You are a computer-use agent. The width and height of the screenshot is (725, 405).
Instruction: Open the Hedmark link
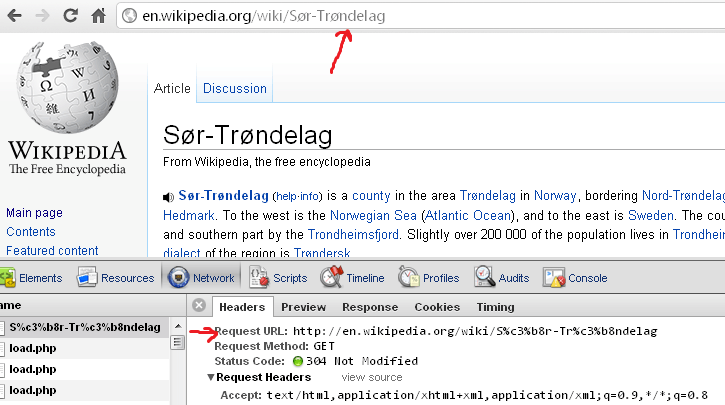(189, 215)
